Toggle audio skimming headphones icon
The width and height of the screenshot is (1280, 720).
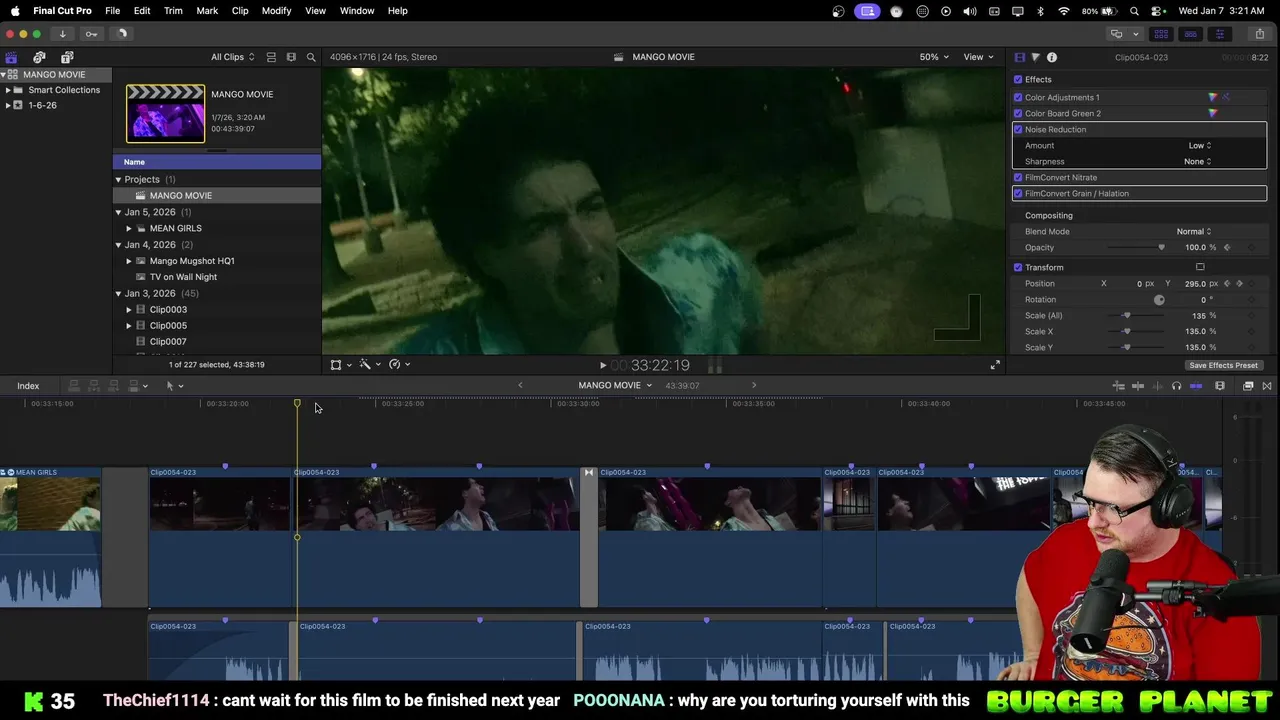tap(1176, 386)
